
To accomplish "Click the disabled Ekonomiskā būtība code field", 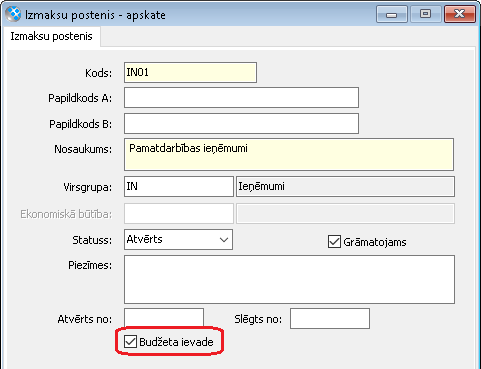I will tap(179, 214).
